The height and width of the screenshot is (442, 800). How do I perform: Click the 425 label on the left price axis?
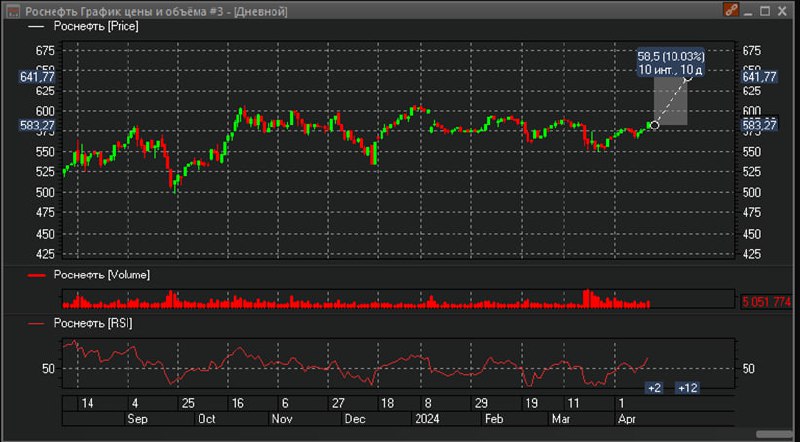45,254
